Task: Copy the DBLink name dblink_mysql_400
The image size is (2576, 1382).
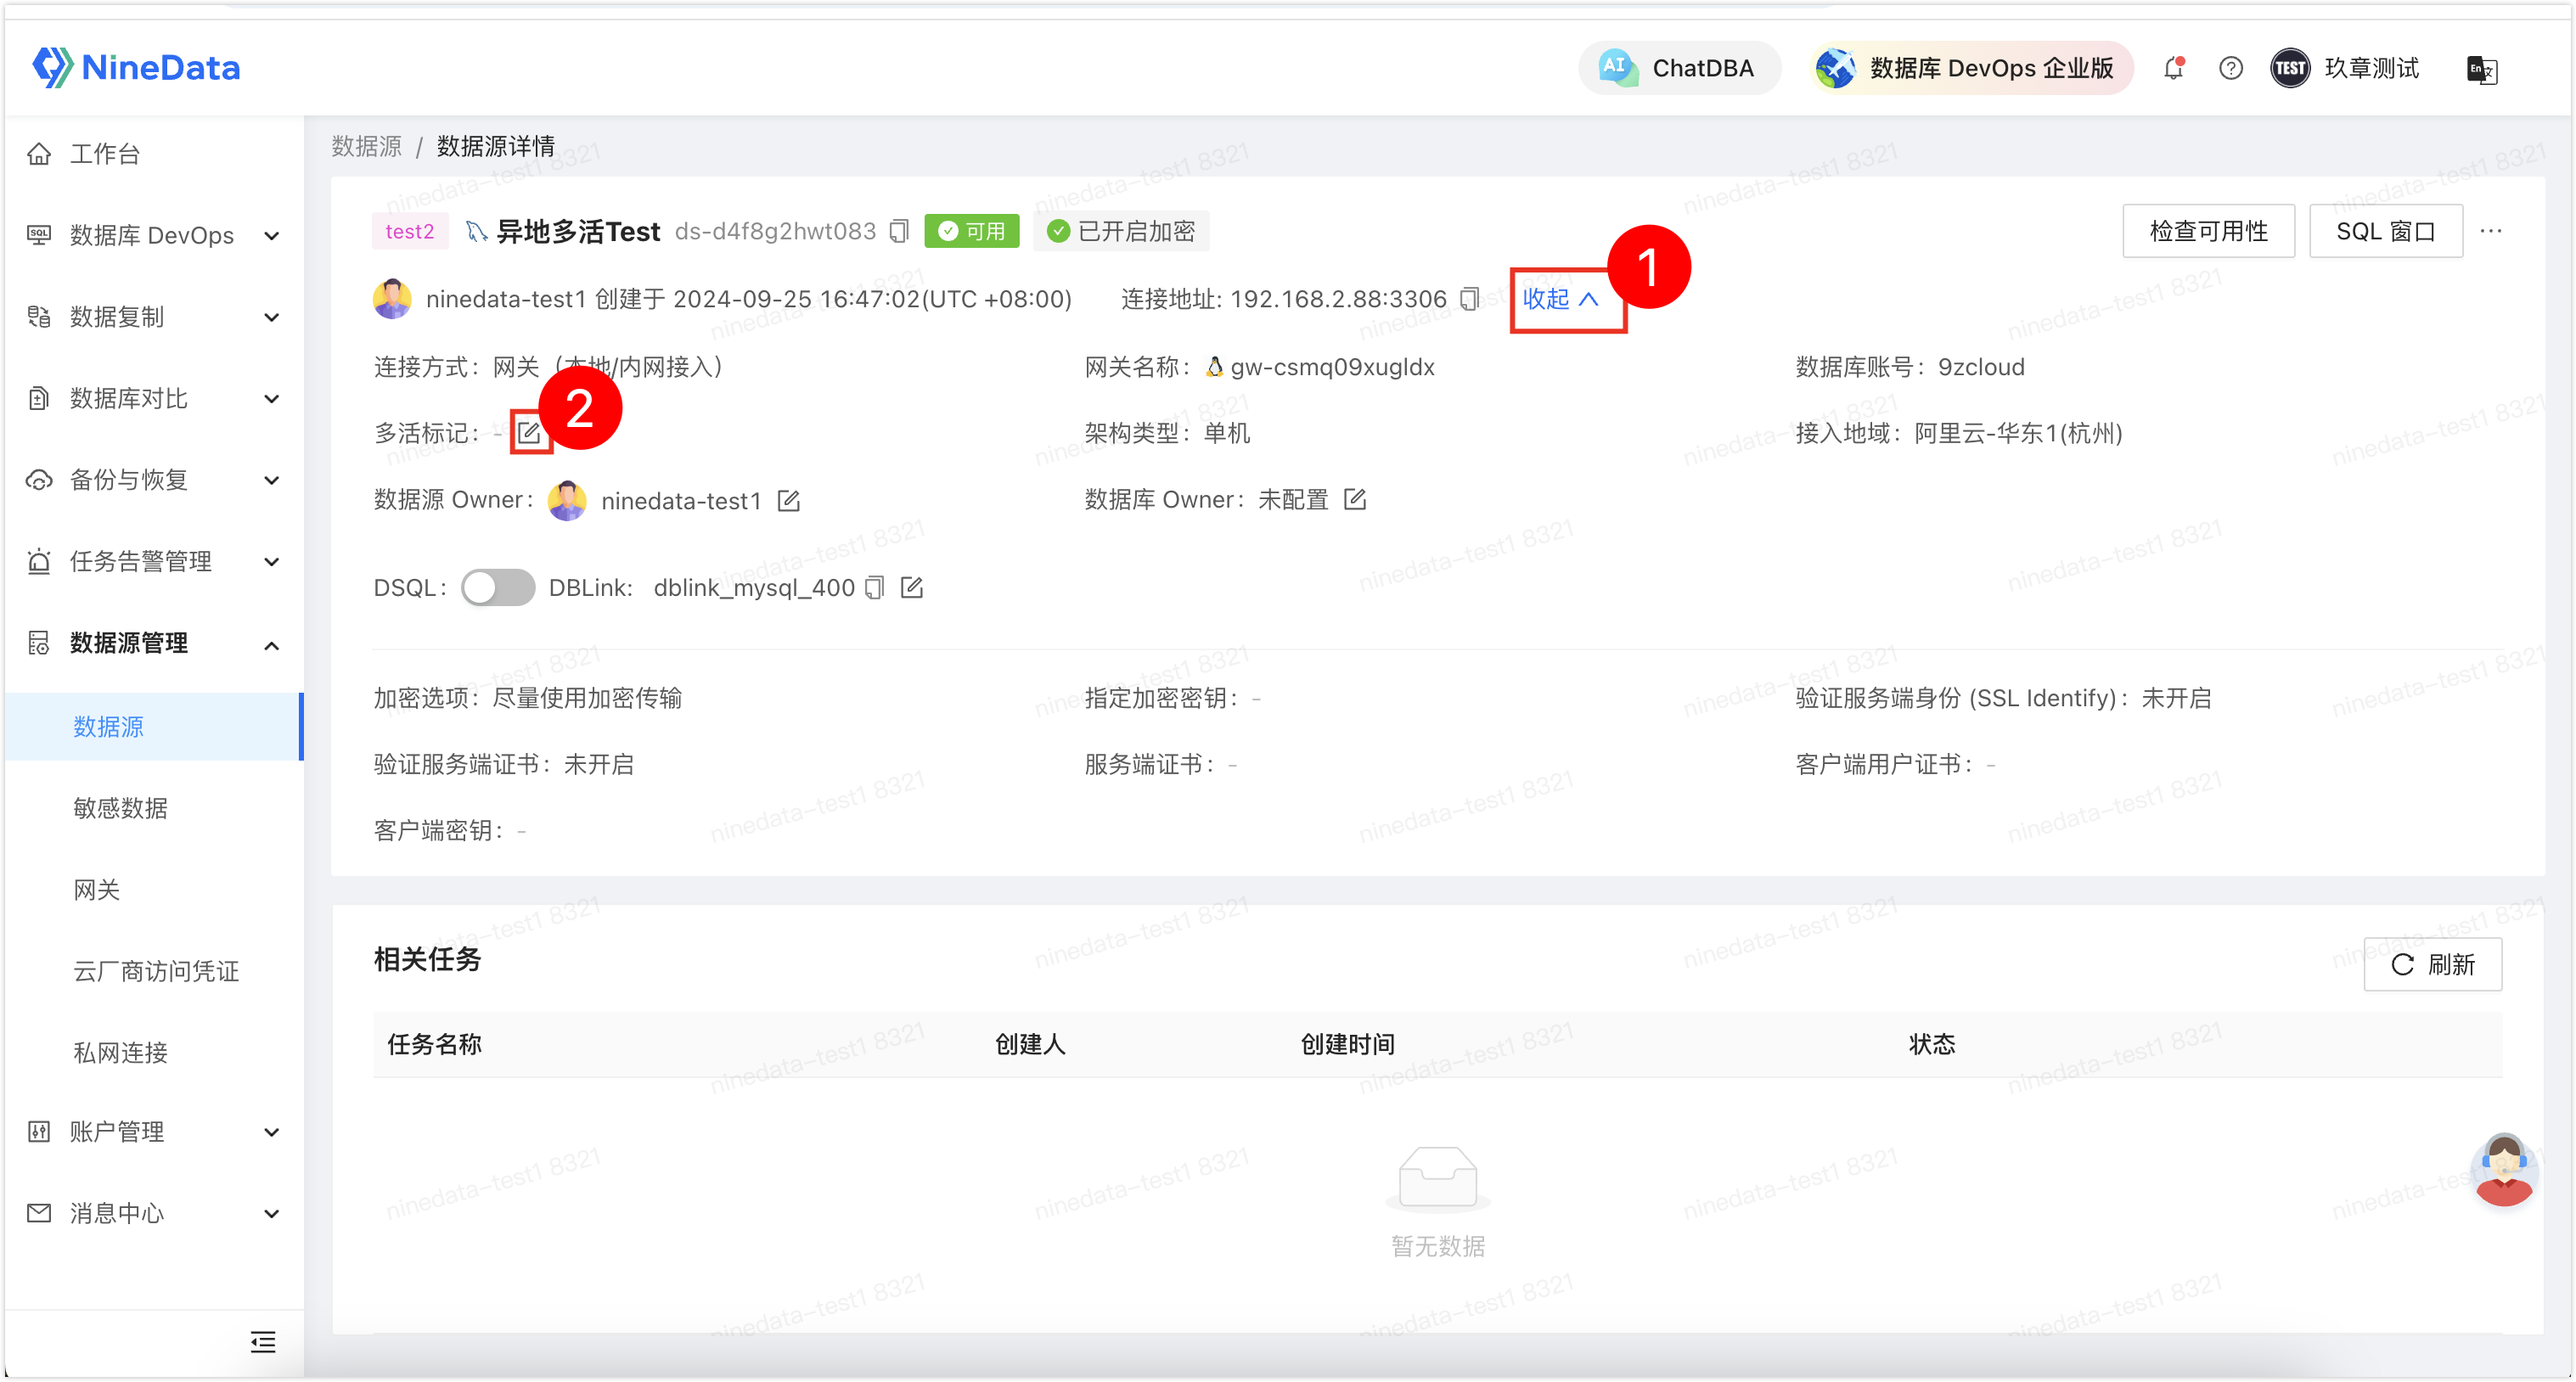Action: 874,588
